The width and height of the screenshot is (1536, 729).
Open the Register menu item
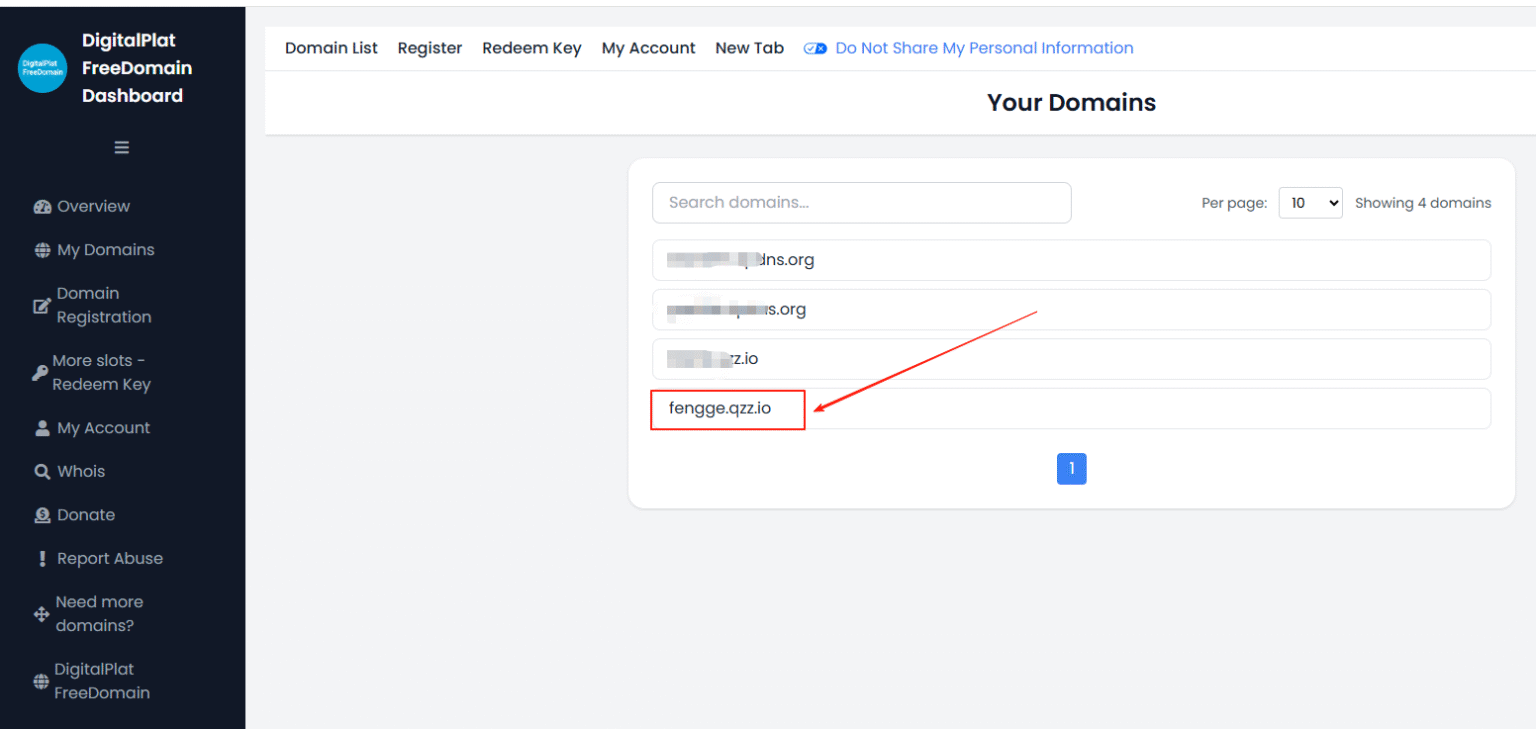[x=430, y=48]
